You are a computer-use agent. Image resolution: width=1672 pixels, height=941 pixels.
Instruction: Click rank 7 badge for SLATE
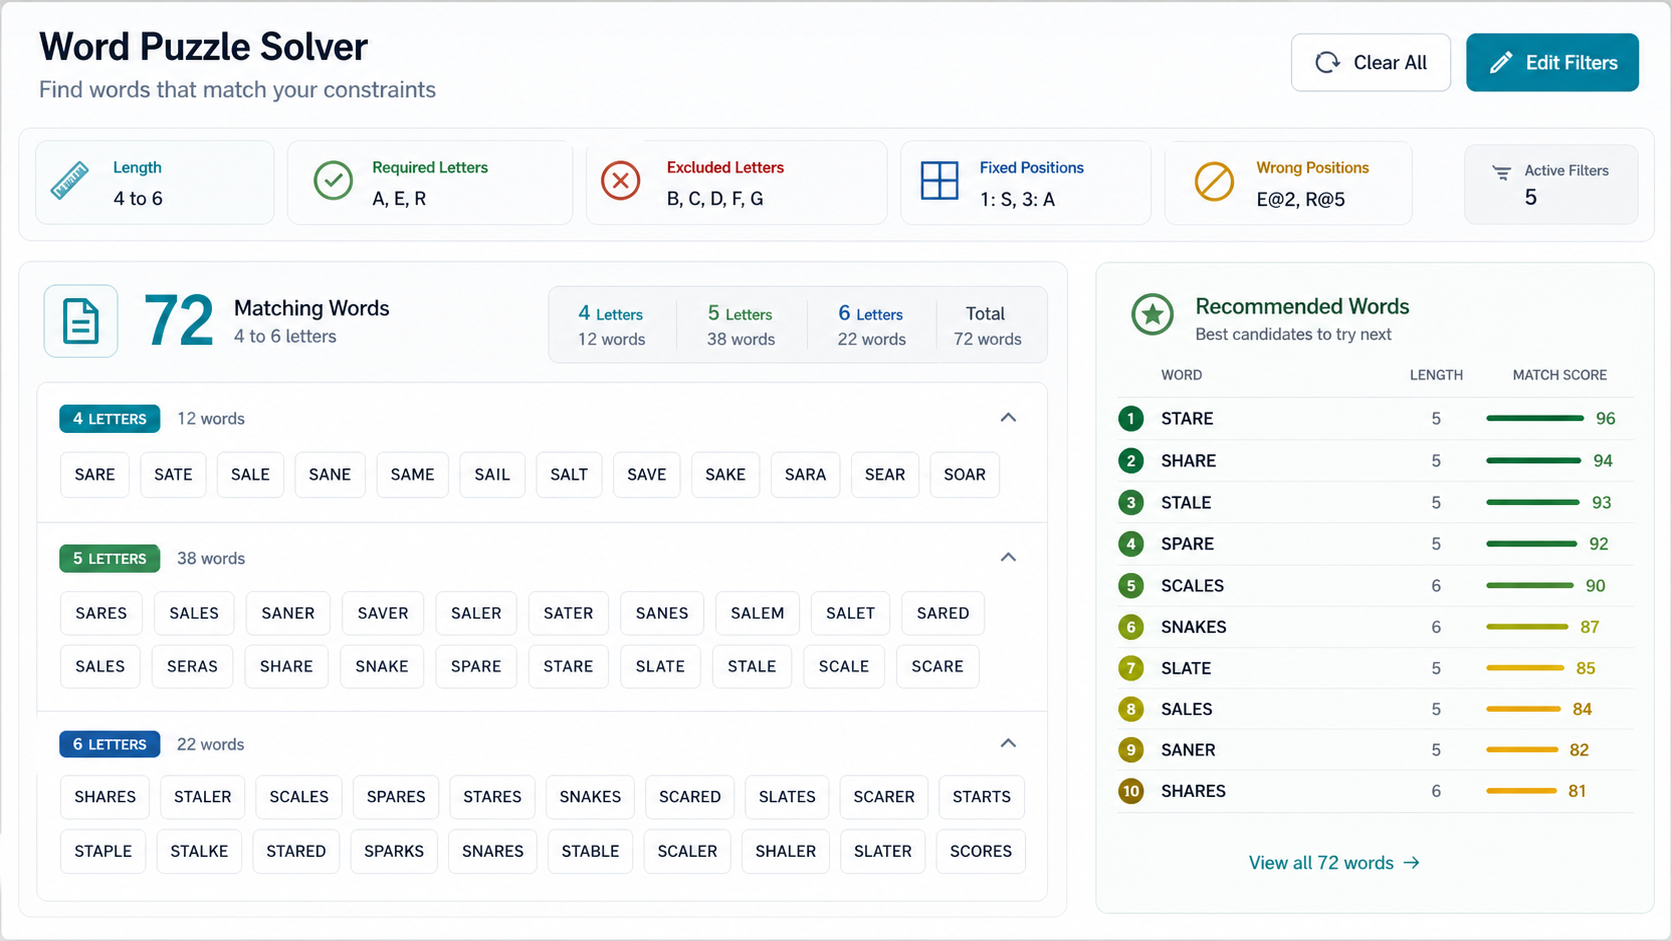[x=1131, y=668]
